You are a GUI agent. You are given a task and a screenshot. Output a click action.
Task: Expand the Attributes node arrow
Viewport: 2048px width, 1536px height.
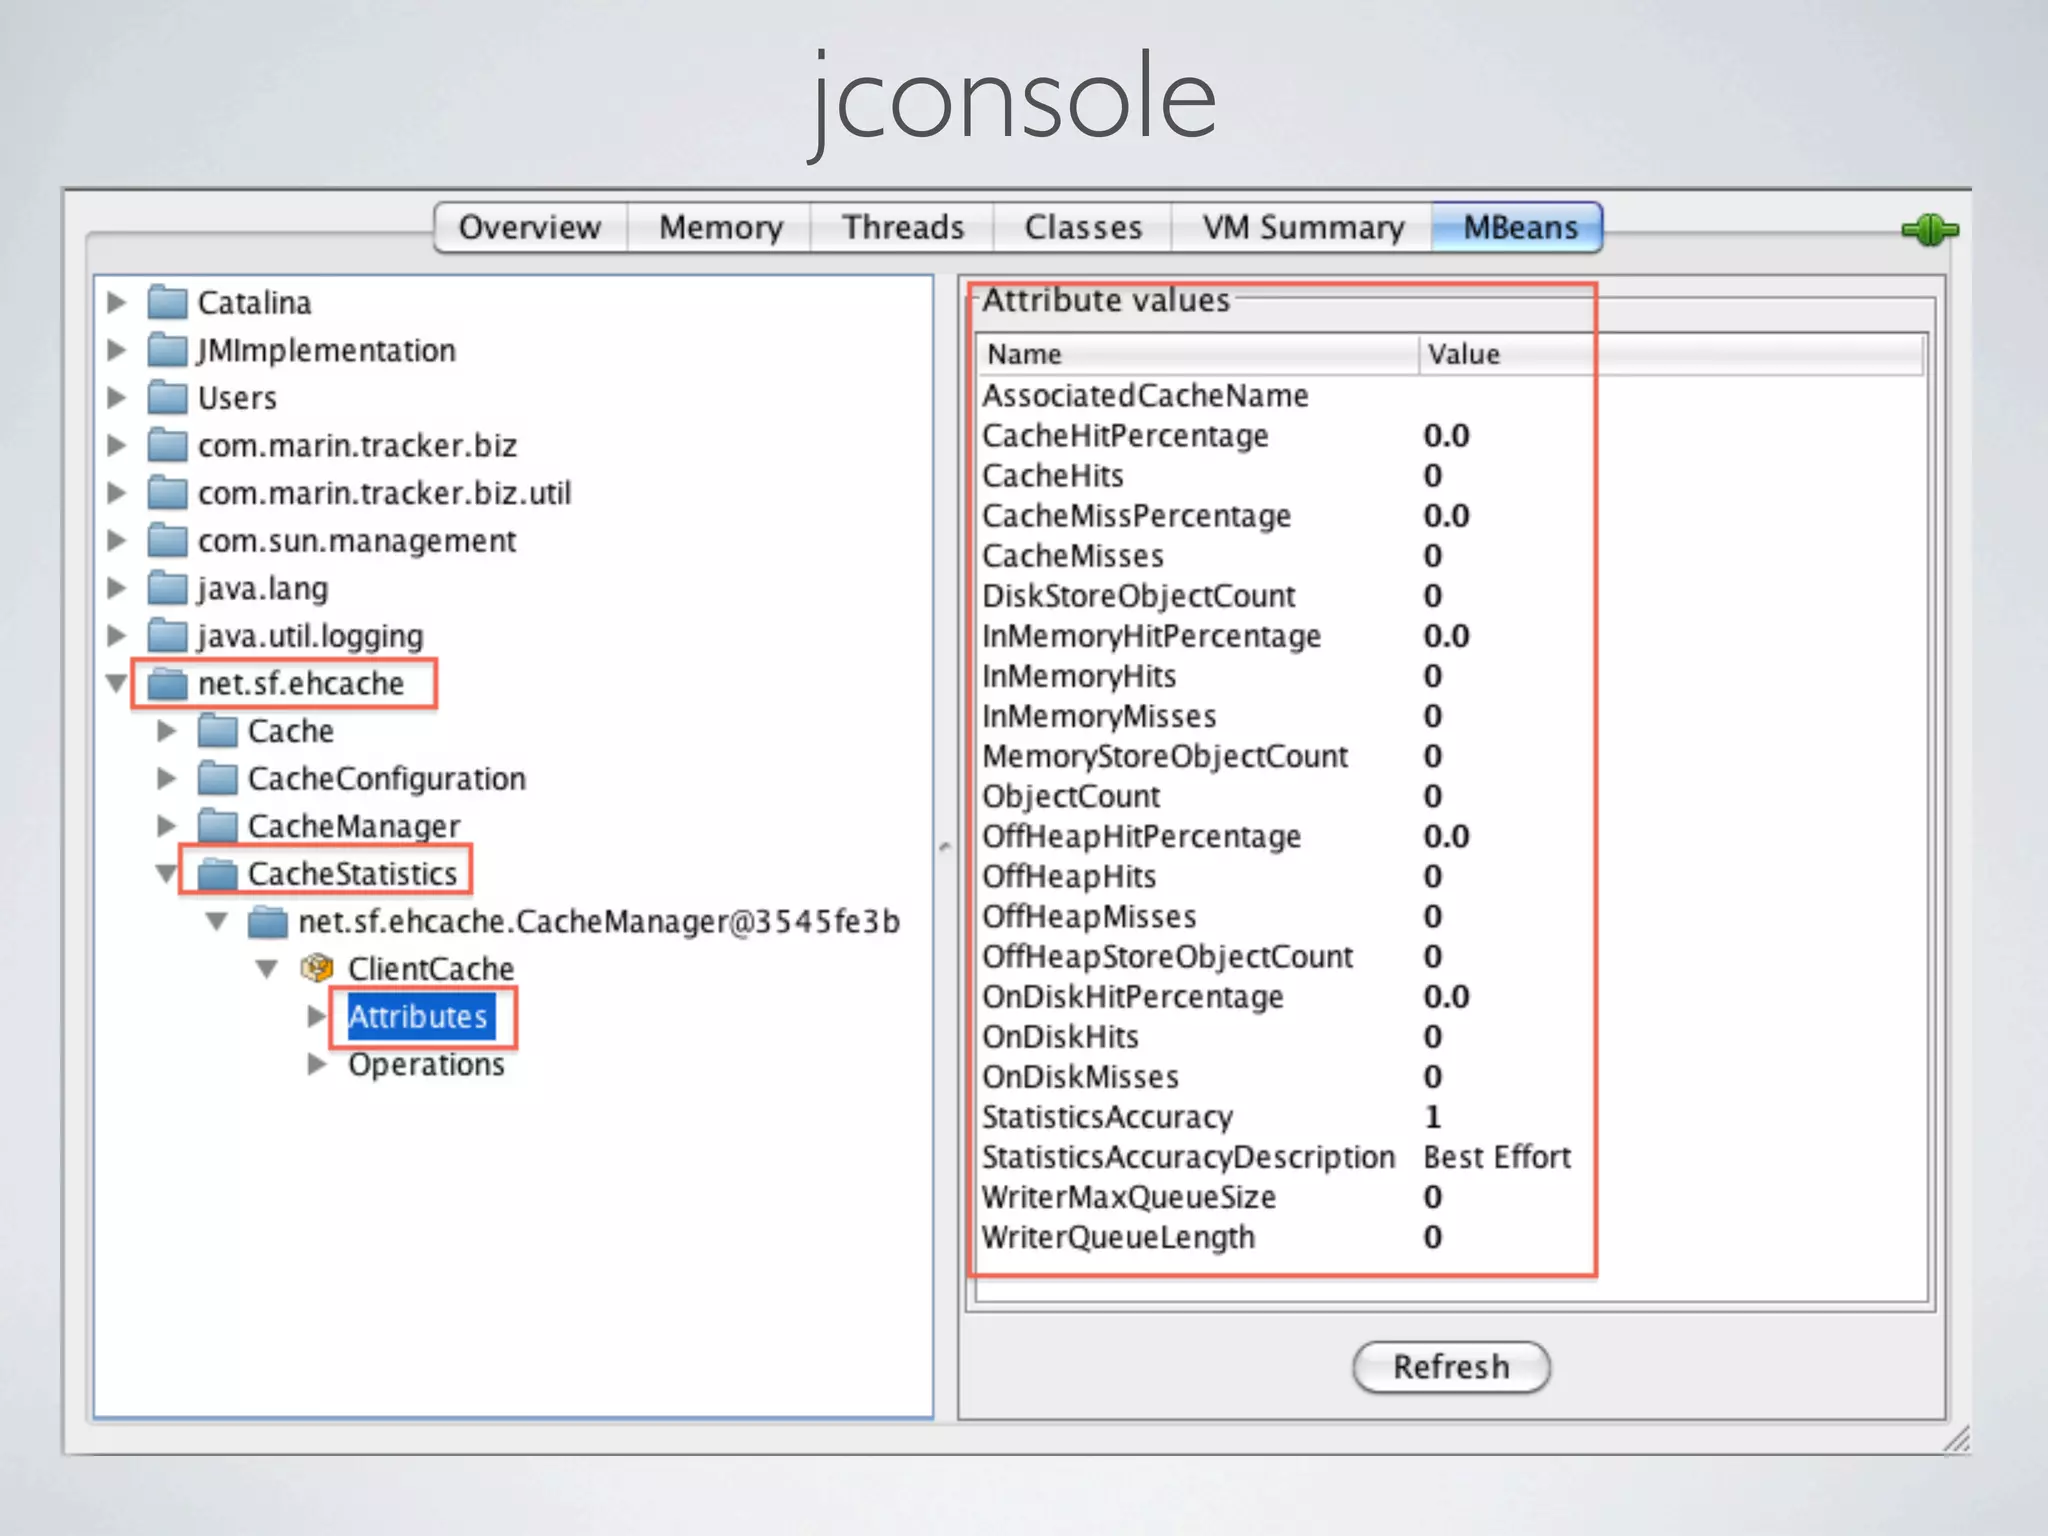(x=317, y=1016)
